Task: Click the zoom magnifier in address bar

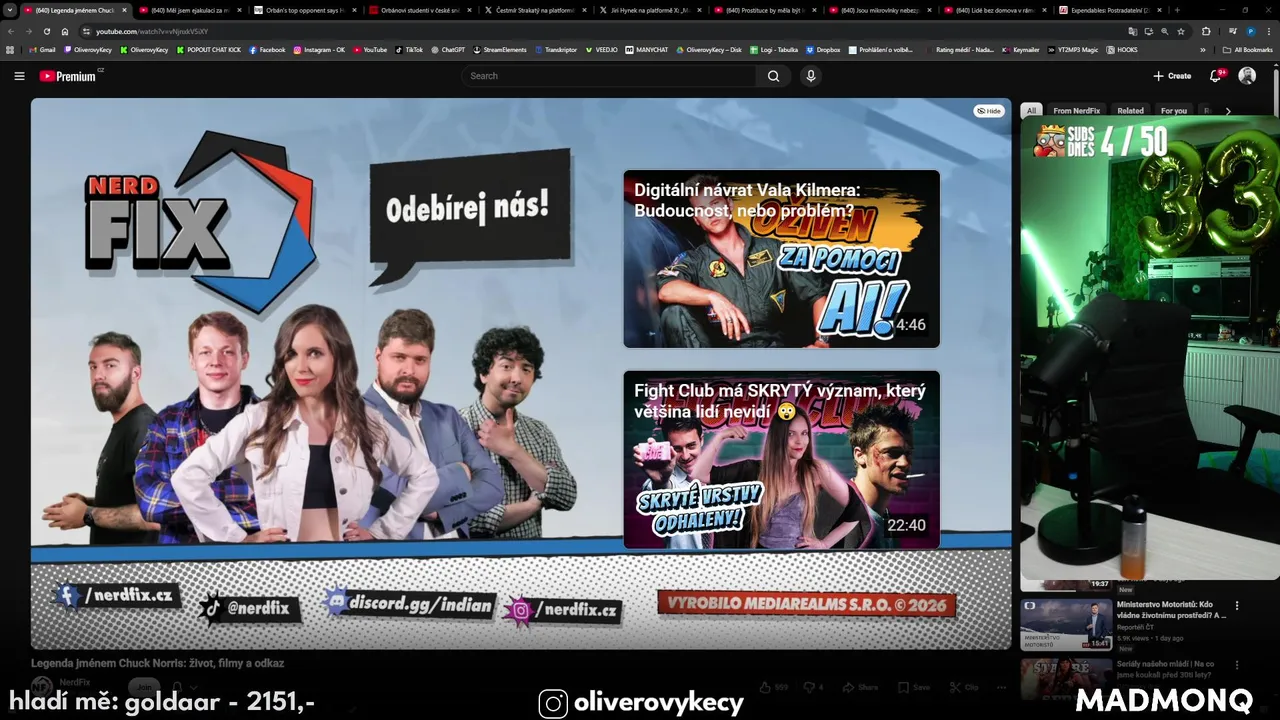Action: (1163, 31)
